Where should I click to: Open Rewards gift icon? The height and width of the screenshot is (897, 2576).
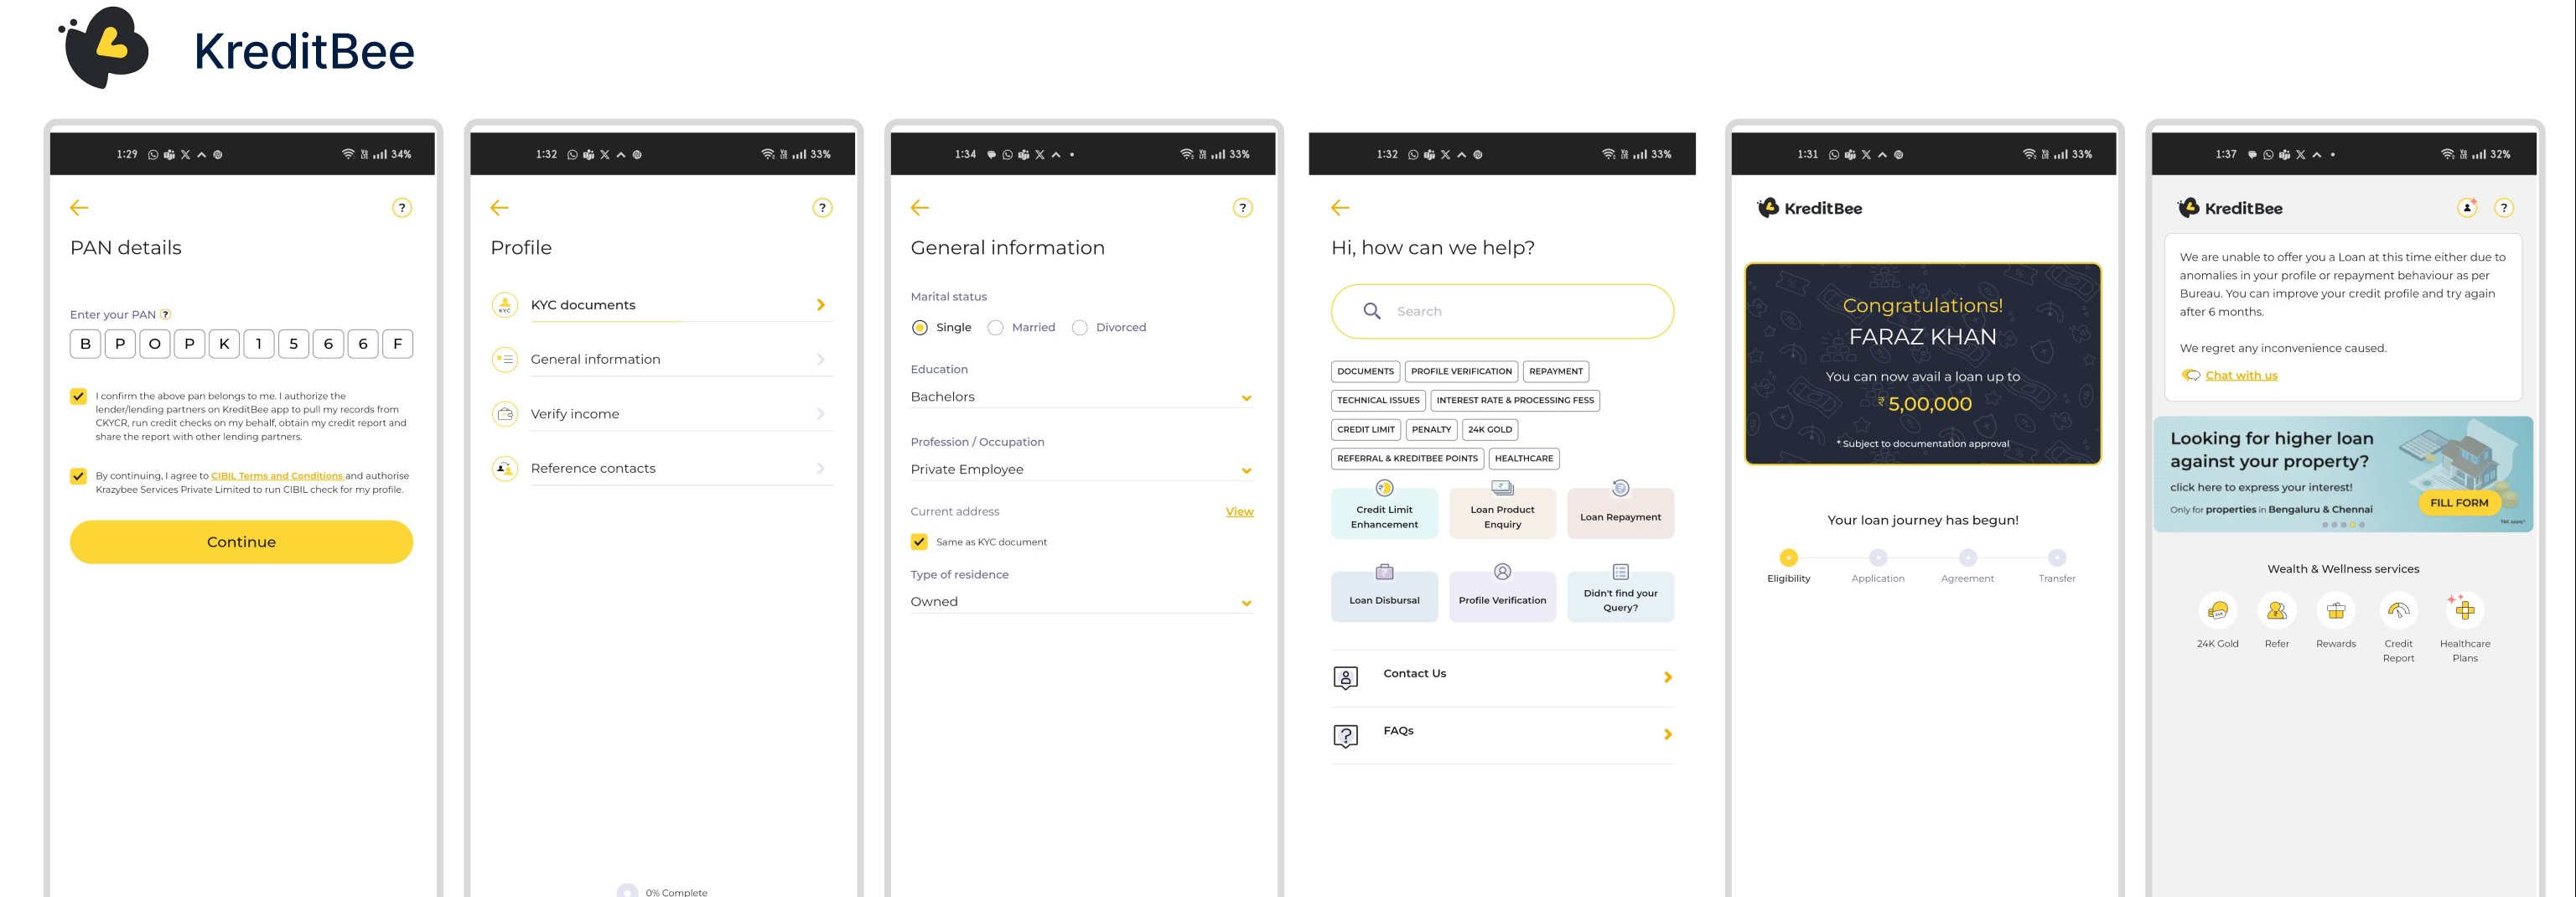2336,610
